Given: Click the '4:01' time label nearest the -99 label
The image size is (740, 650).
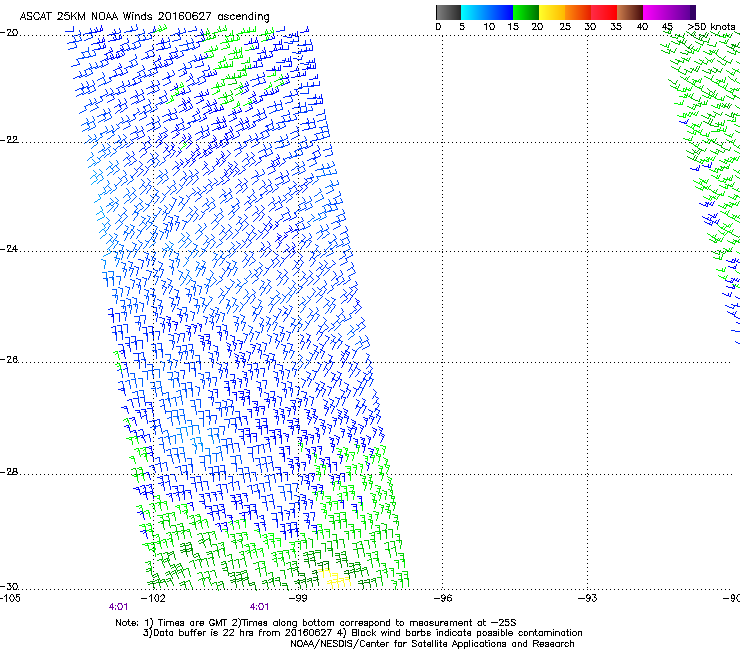Looking at the screenshot, I should click(259, 607).
